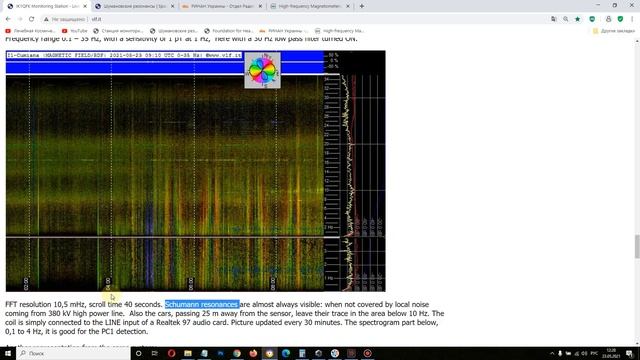Open the microphone icon in system tray
Image resolution: width=640 pixels, height=360 pixels.
click(560, 353)
